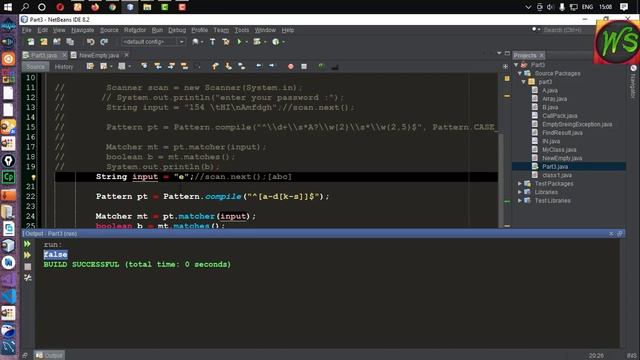Close the Projects panel tab
Screen dimensions: 640x360
pos(542,56)
